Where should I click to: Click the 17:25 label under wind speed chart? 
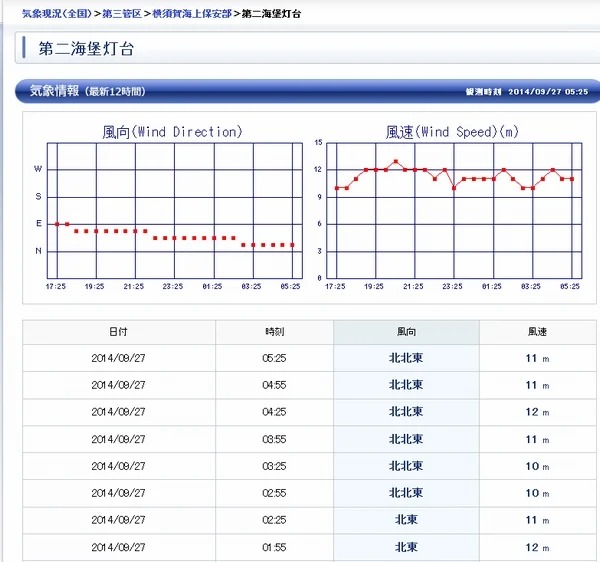[336, 286]
